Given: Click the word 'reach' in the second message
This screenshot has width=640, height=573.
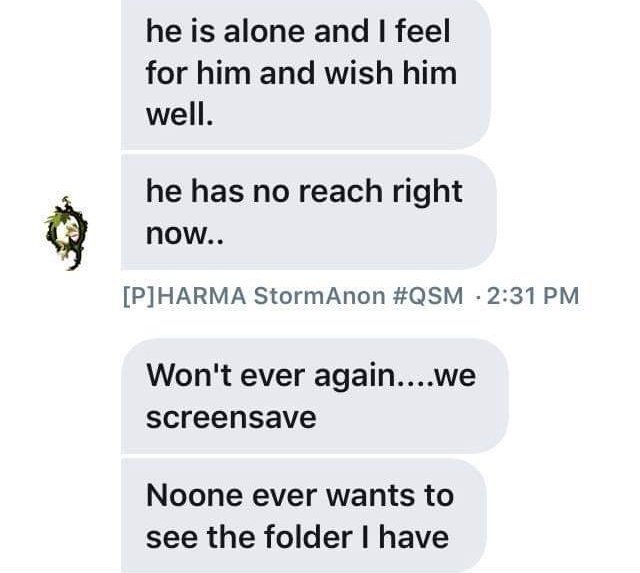Looking at the screenshot, I should point(341,191).
